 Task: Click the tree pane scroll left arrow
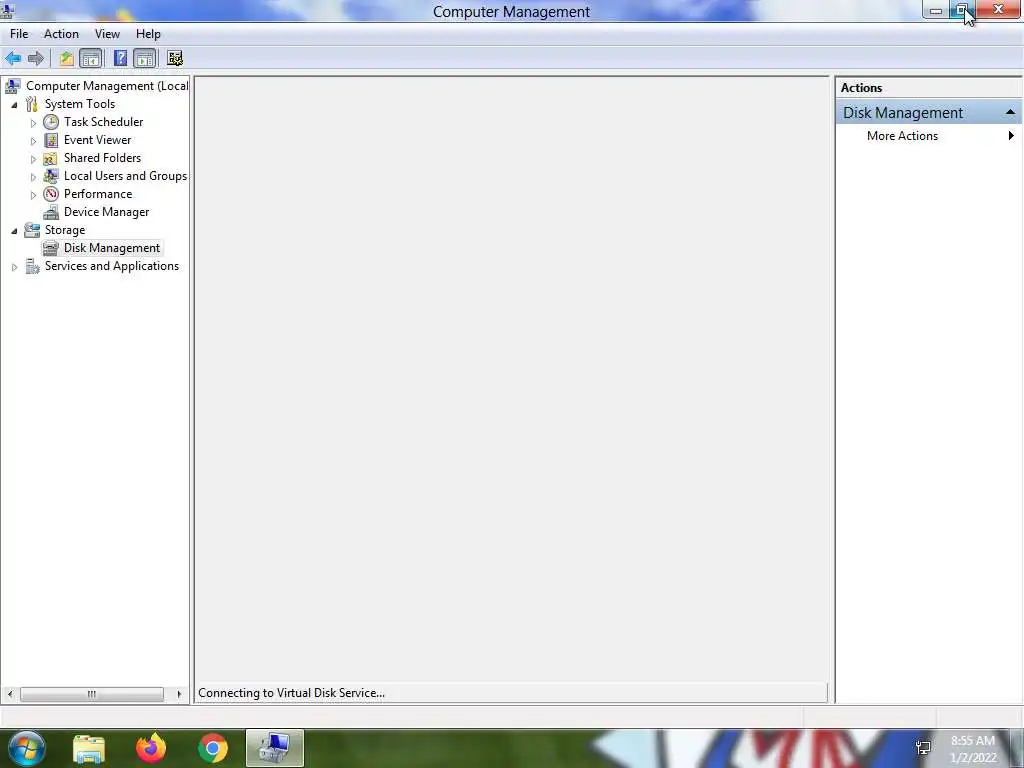pyautogui.click(x=10, y=694)
